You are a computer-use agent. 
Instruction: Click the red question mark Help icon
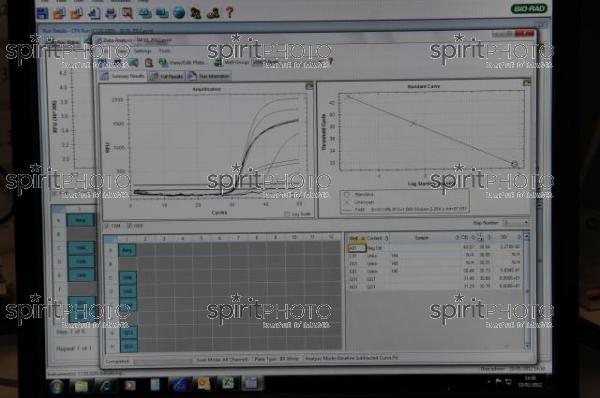tap(230, 13)
